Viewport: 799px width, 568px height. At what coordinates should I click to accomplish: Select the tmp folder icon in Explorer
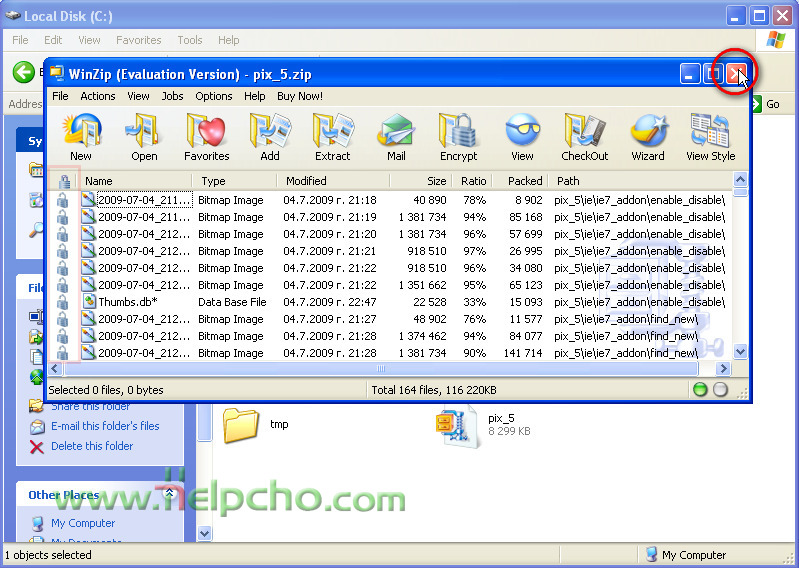(241, 424)
